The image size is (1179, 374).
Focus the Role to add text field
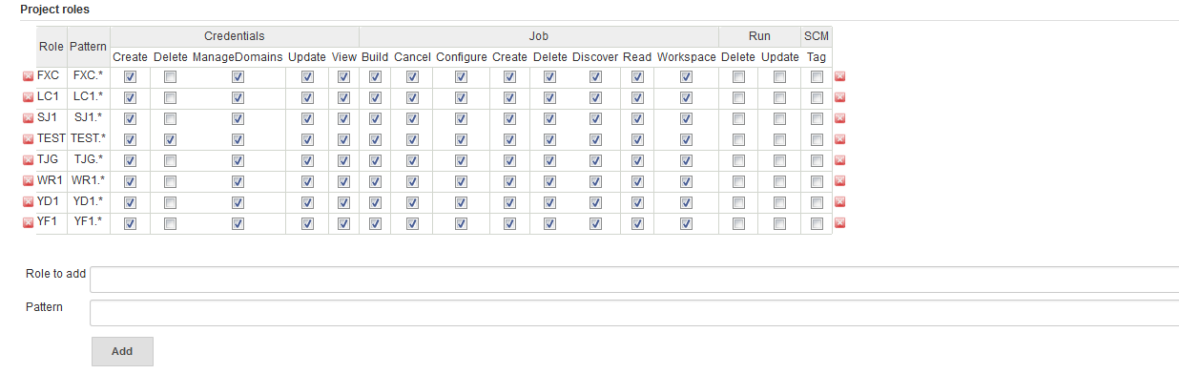click(634, 279)
